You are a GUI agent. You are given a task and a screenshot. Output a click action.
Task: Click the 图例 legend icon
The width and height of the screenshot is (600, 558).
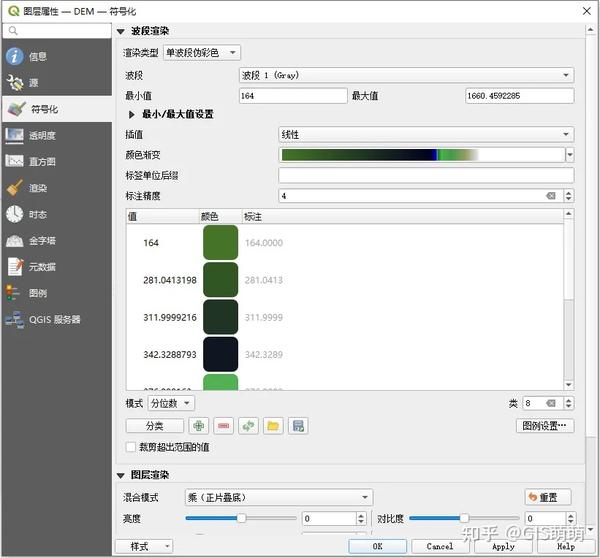click(x=12, y=293)
